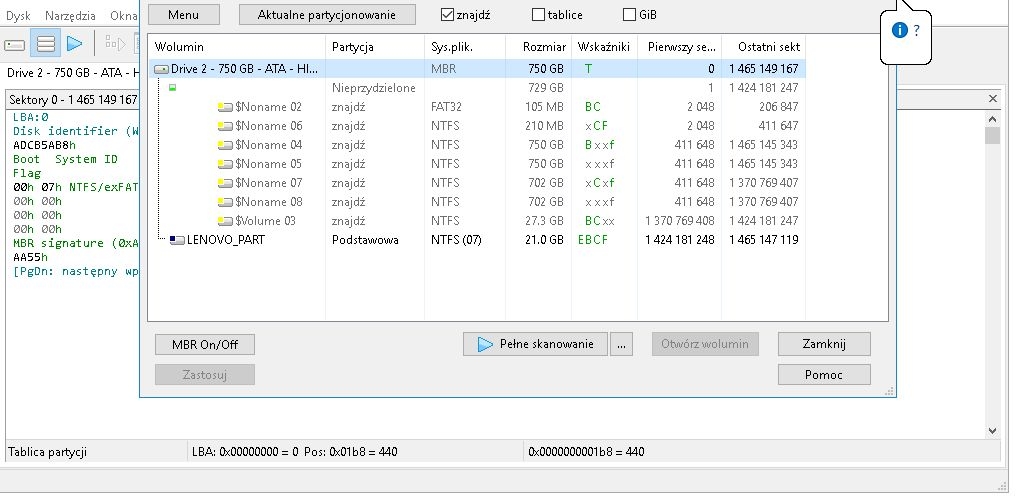The image size is (1022, 498).
Task: Click the green unallocated space icon
Action: coord(172,87)
